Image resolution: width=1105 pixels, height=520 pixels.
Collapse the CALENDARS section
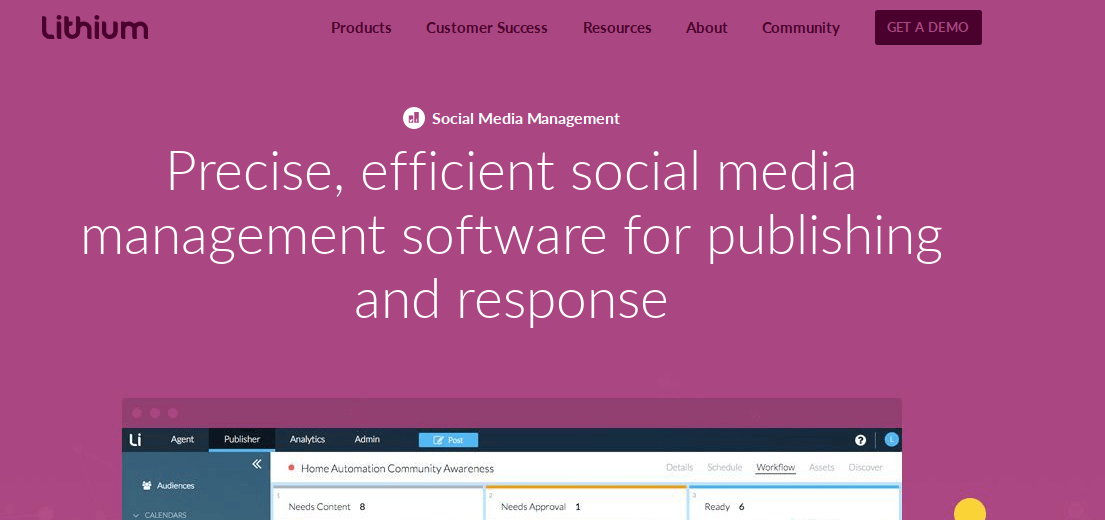159,515
